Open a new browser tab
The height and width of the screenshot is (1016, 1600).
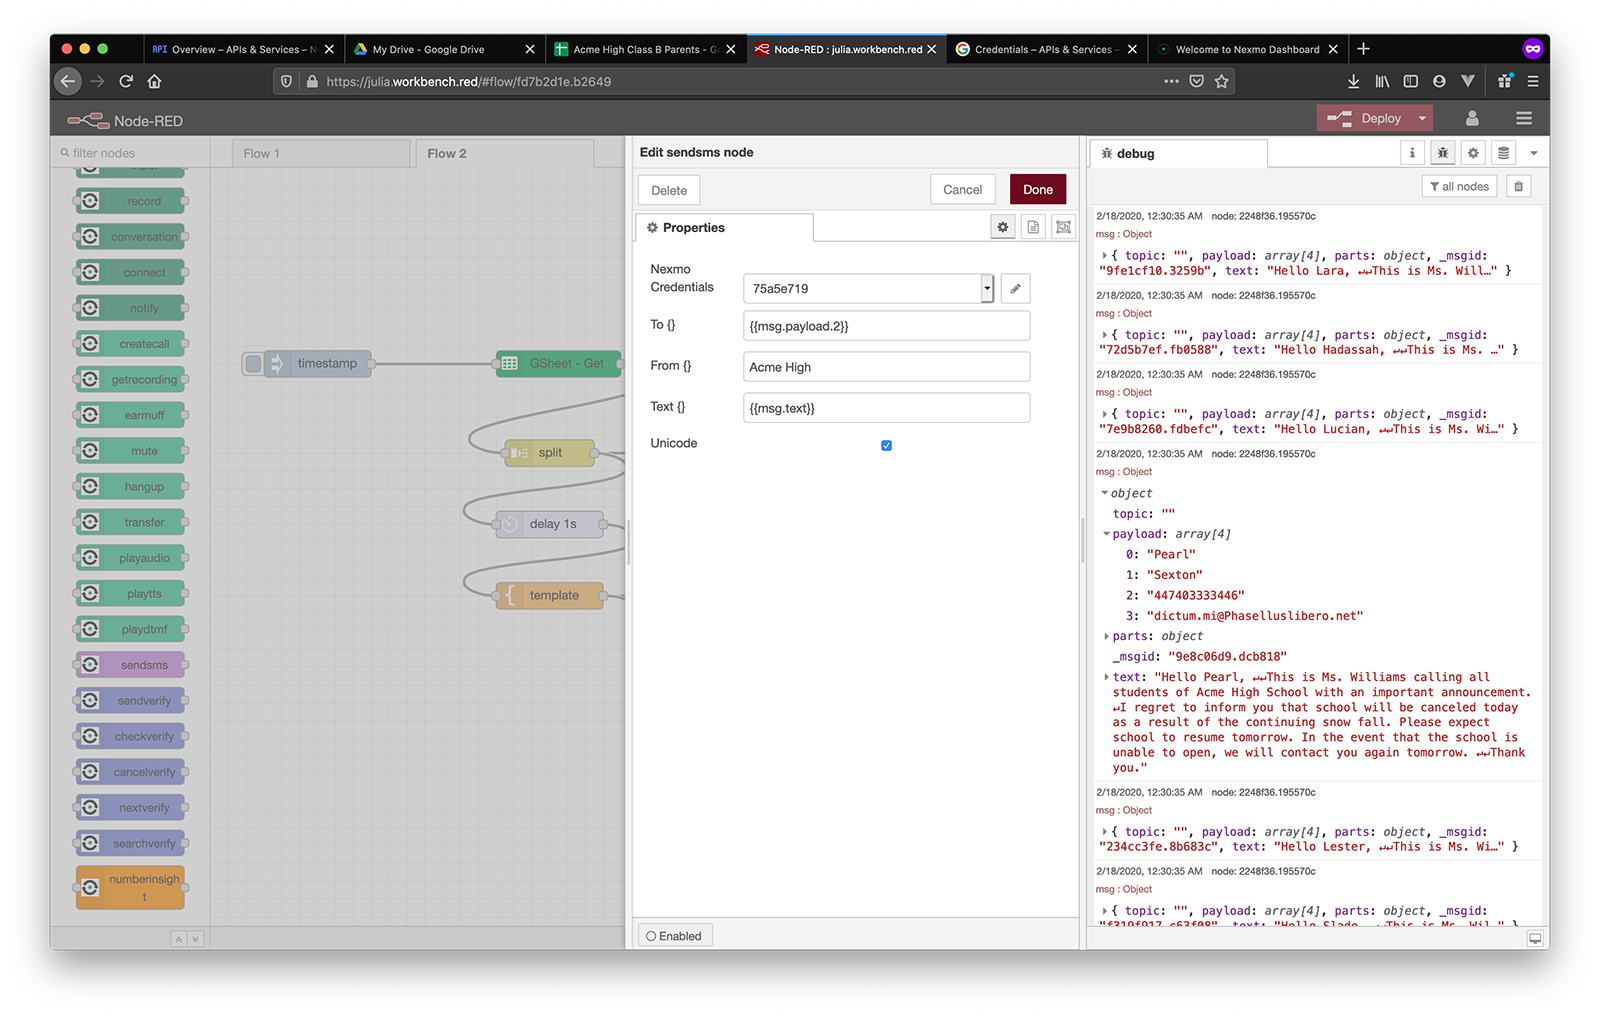coord(1363,49)
